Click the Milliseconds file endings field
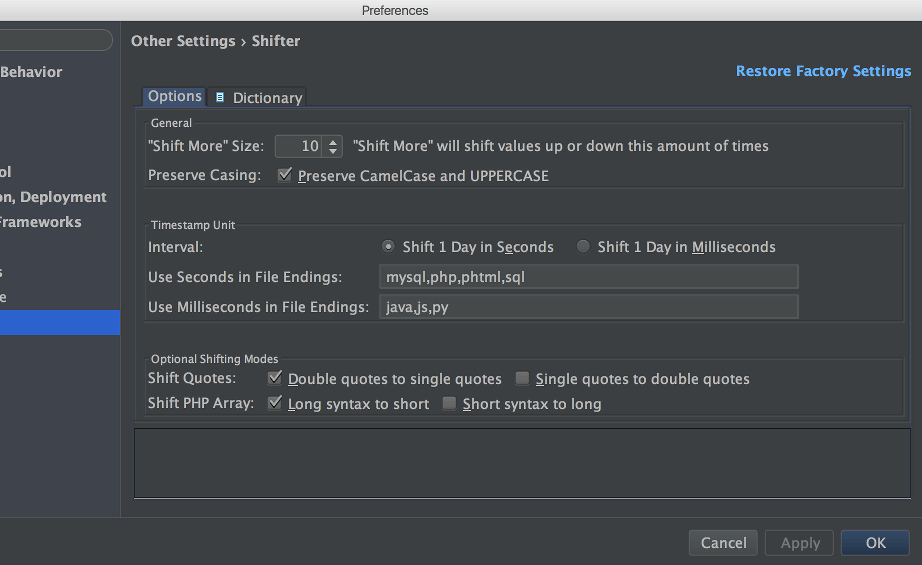The height and width of the screenshot is (565, 922). coord(589,307)
